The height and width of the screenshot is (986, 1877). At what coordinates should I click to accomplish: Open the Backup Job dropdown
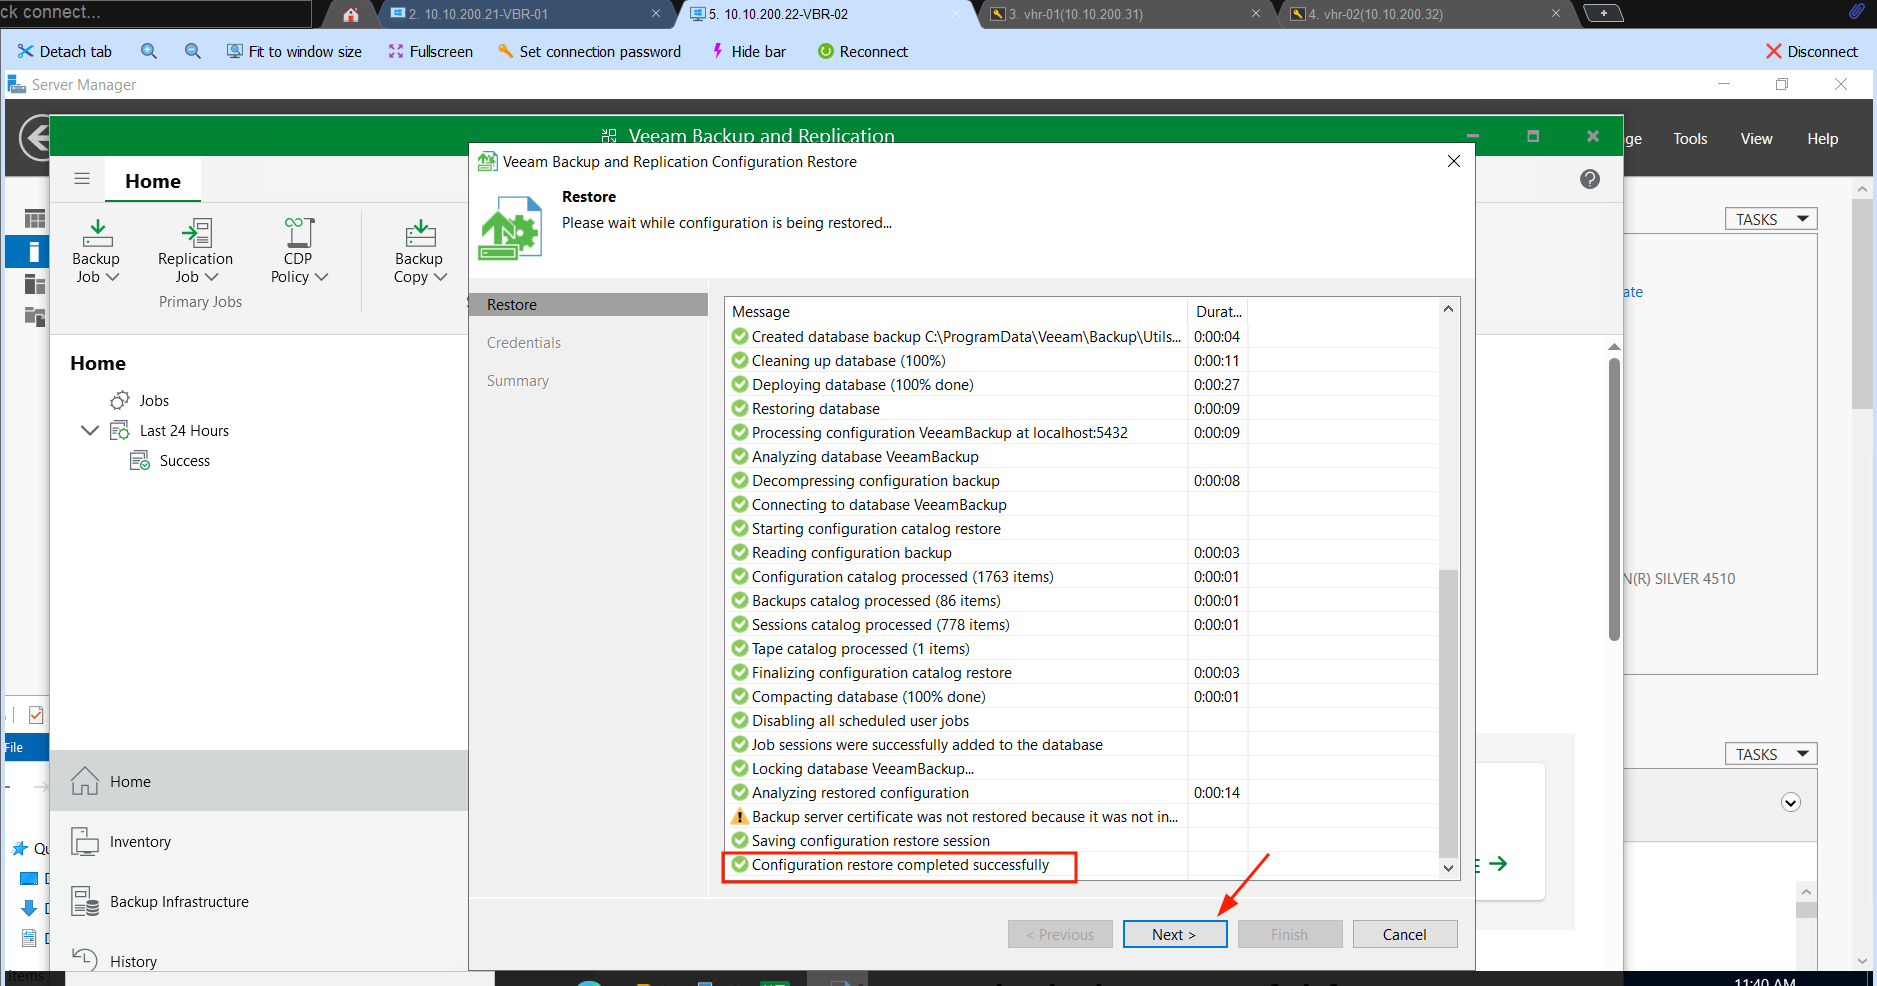pyautogui.click(x=96, y=251)
